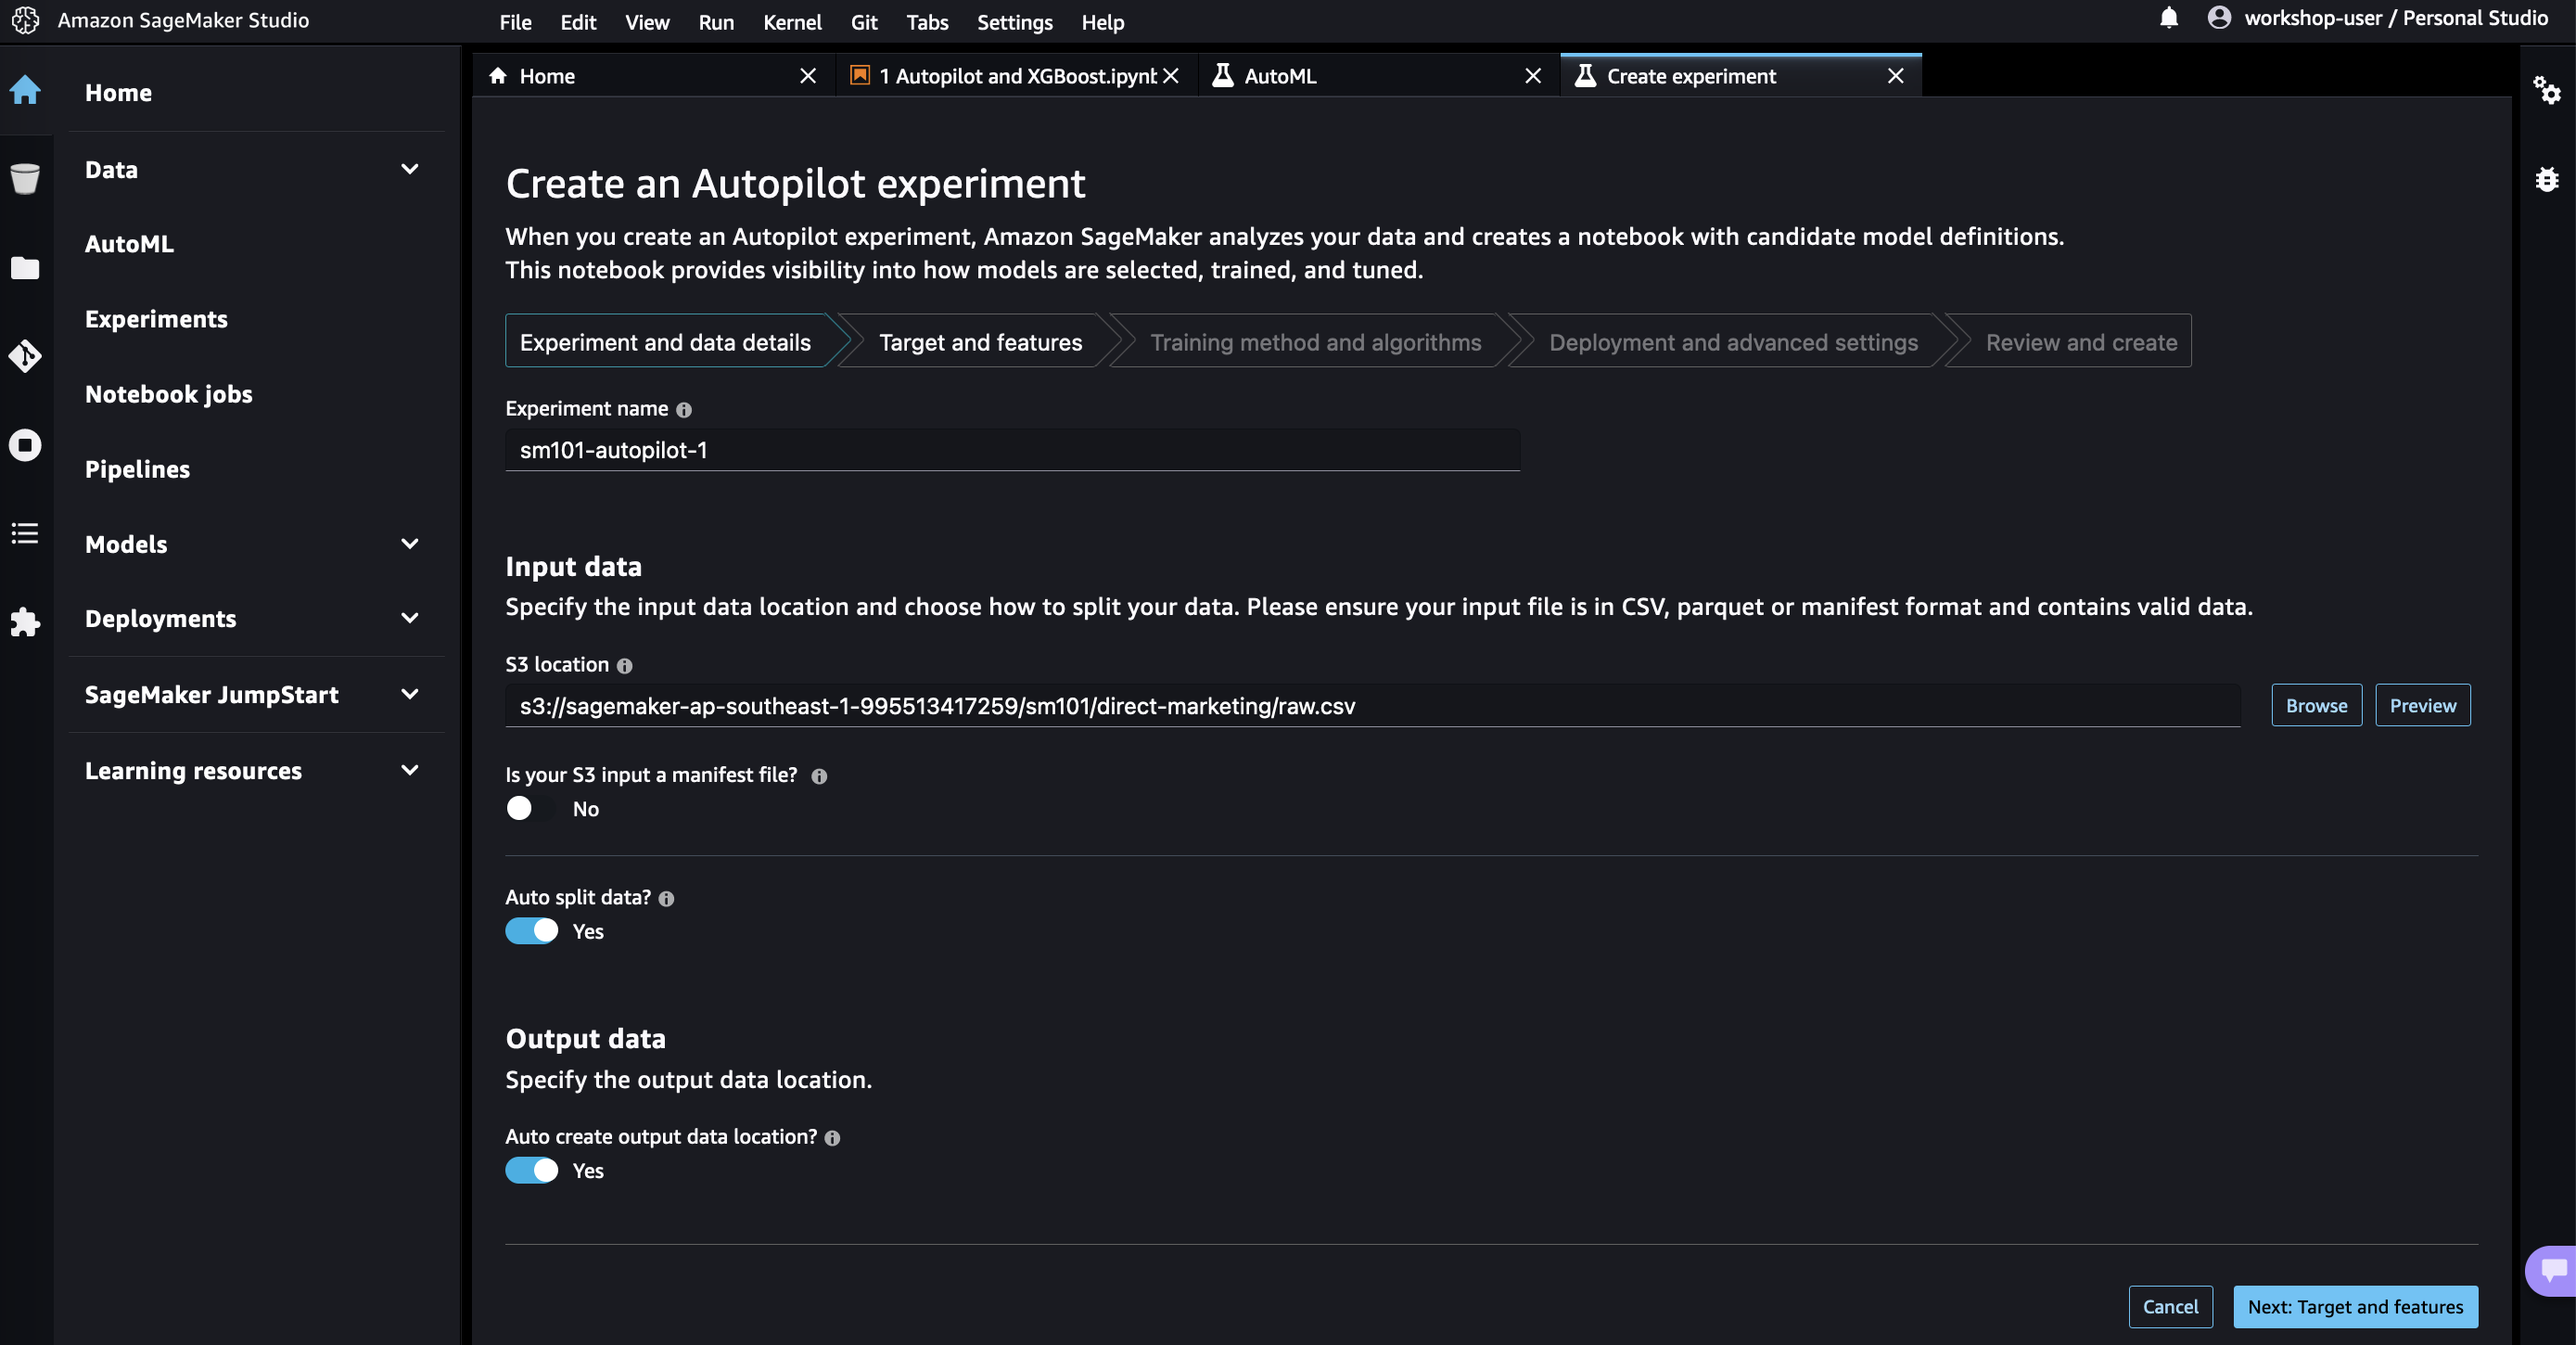This screenshot has width=2576, height=1345.
Task: Click the SageMaker Studio logo icon
Action: [25, 20]
